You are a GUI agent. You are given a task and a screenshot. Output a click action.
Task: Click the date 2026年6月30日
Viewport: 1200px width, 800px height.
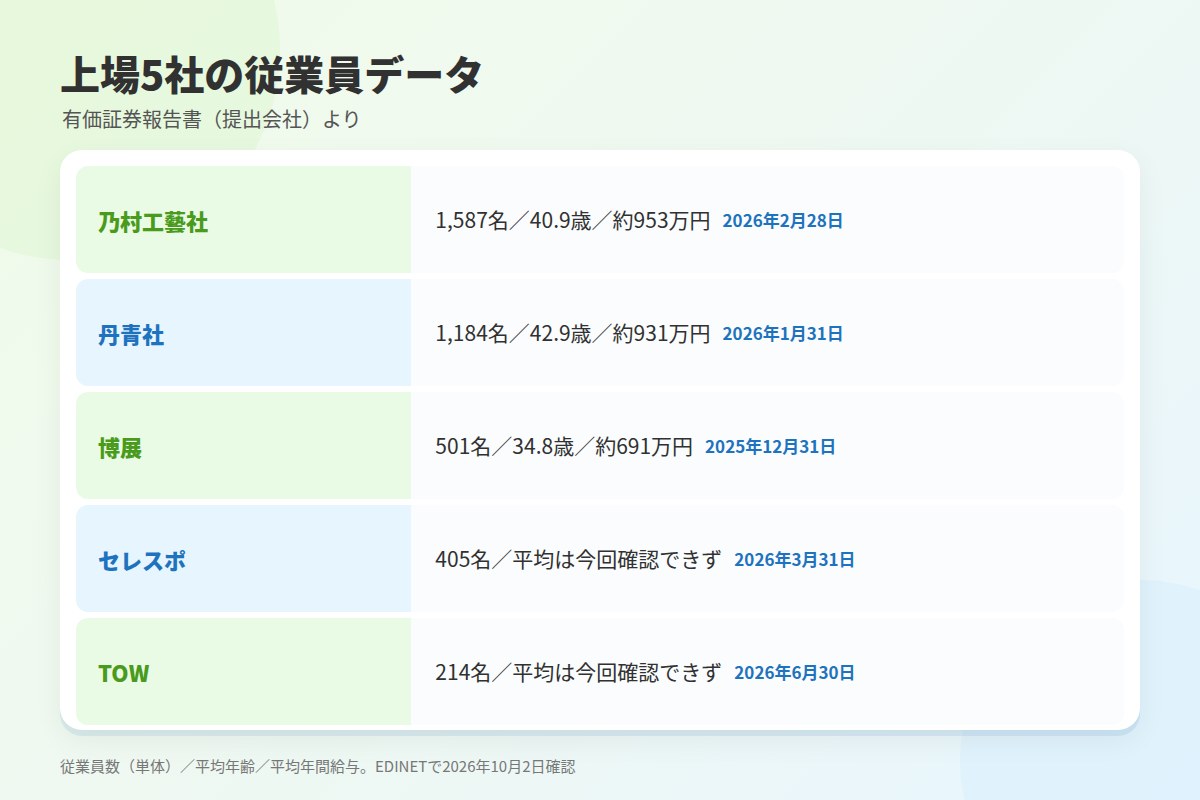pos(795,673)
